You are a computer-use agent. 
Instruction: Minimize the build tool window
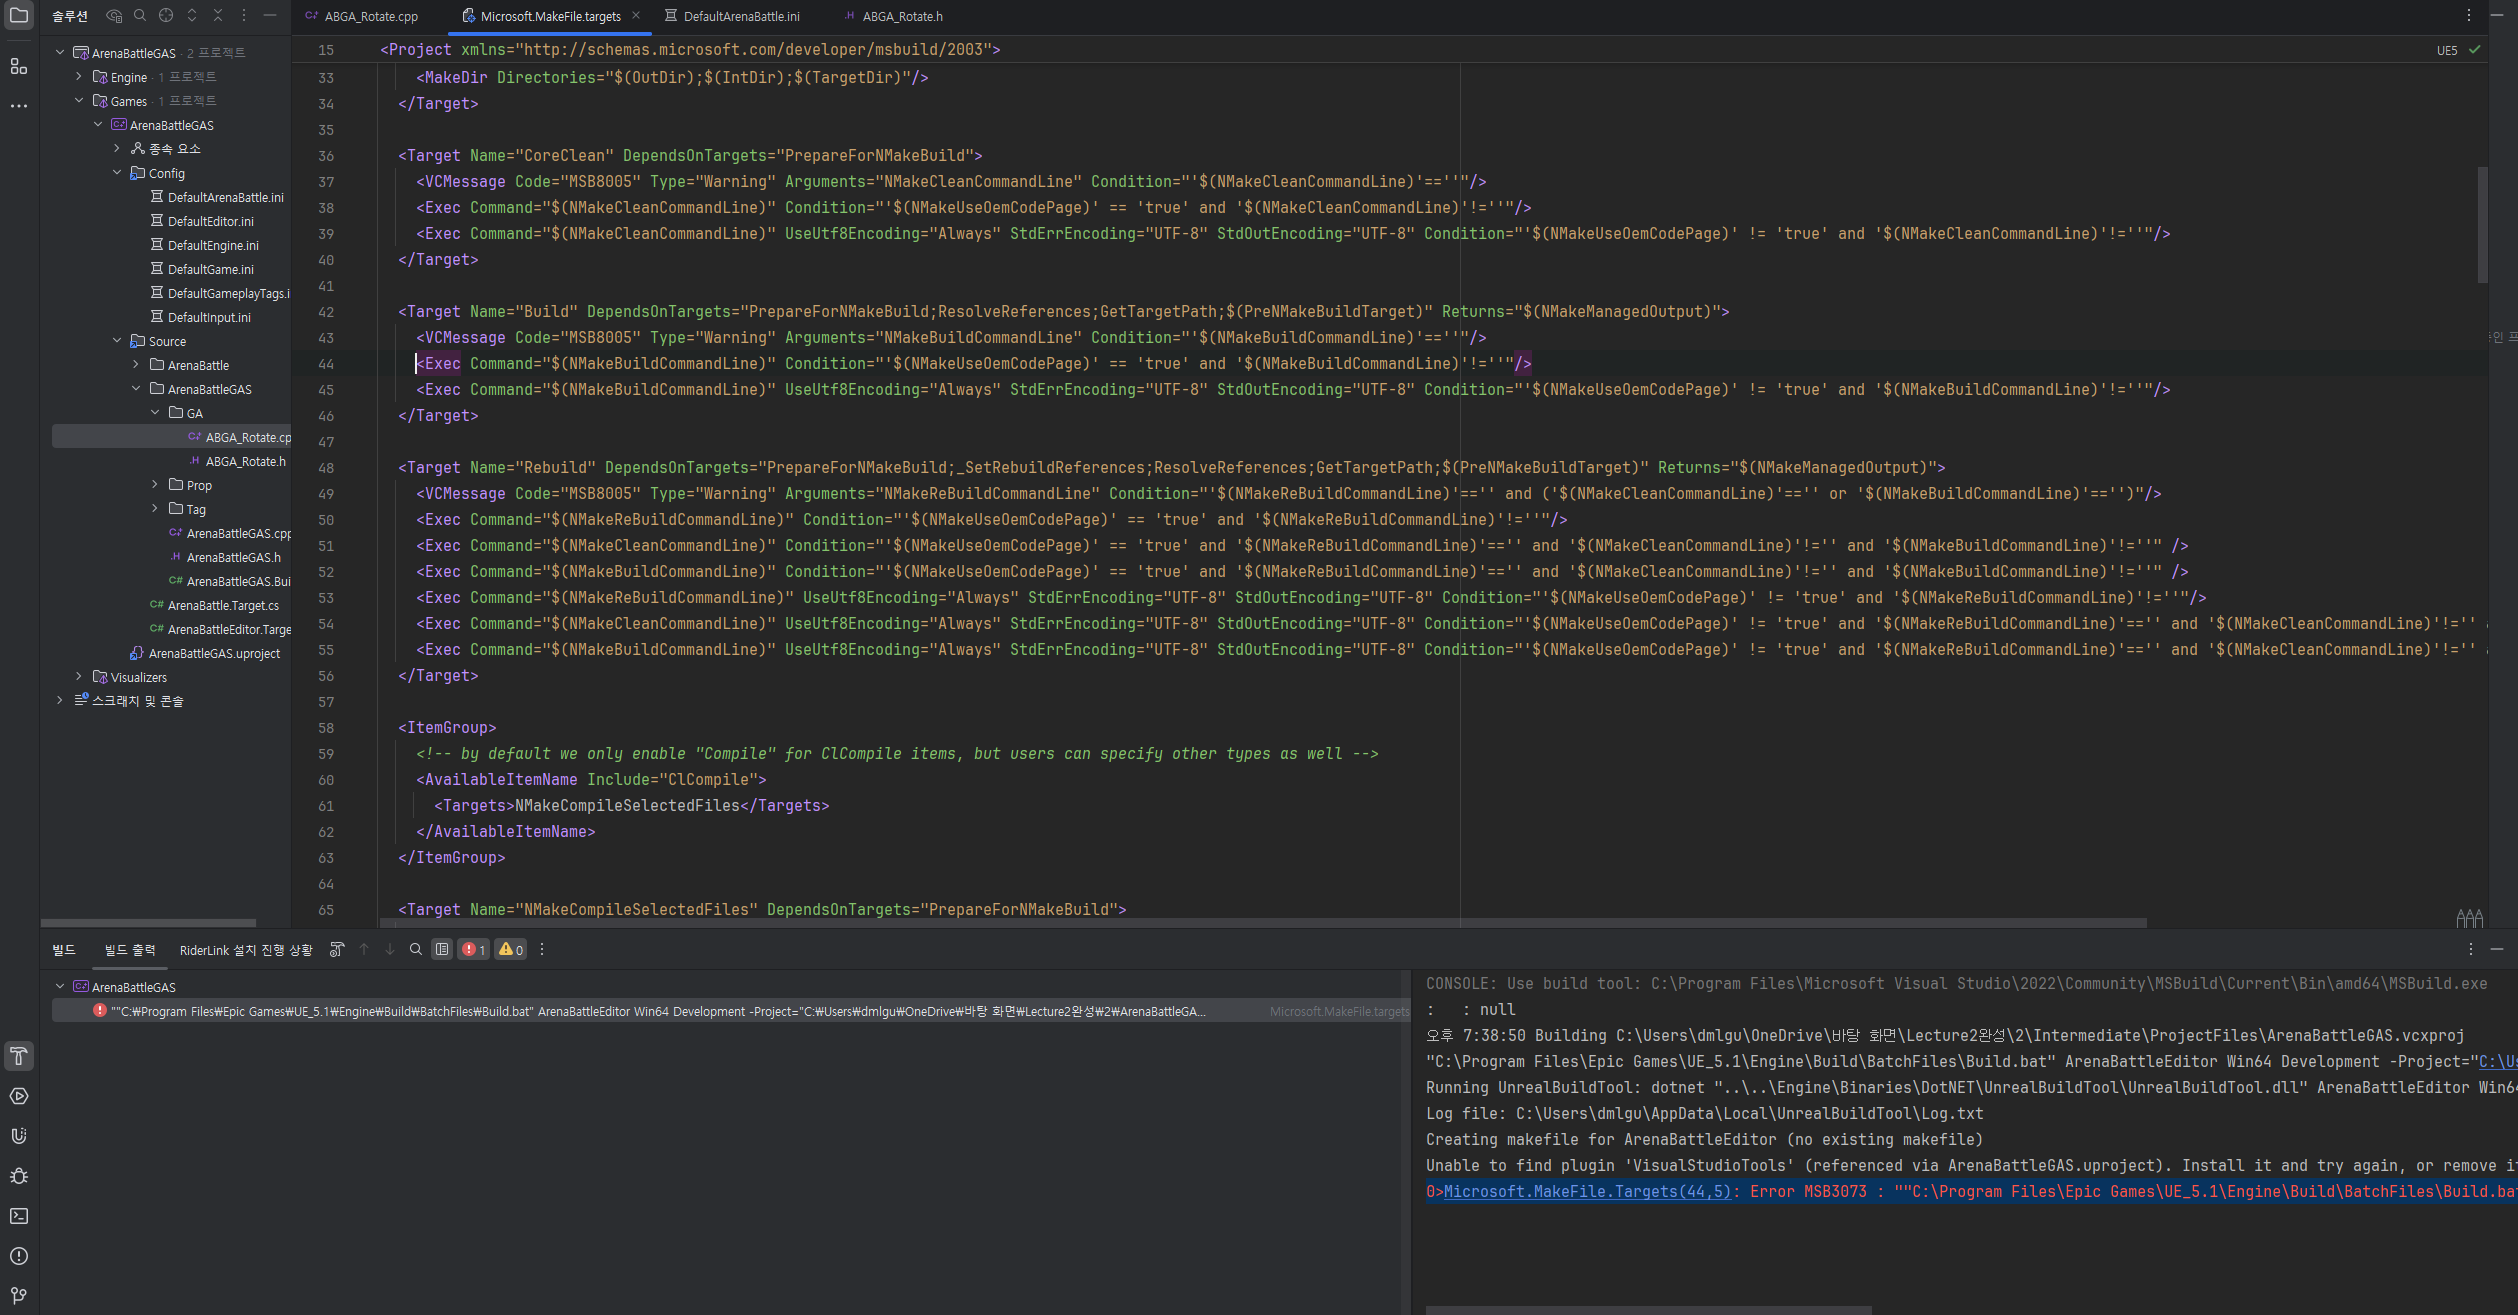(2497, 950)
